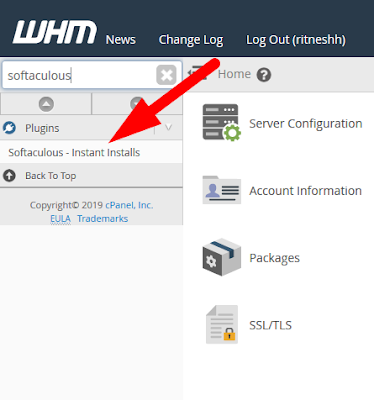374x400 pixels.
Task: Open Account Information text link
Action: pos(305,191)
